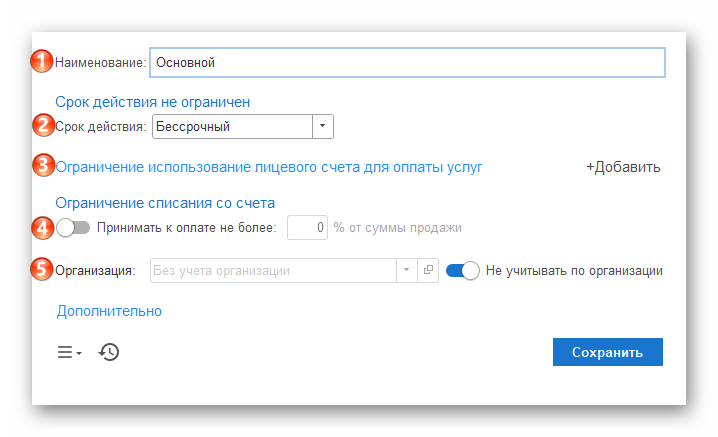Click the '% от суммы продажи' label

[x=397, y=228]
